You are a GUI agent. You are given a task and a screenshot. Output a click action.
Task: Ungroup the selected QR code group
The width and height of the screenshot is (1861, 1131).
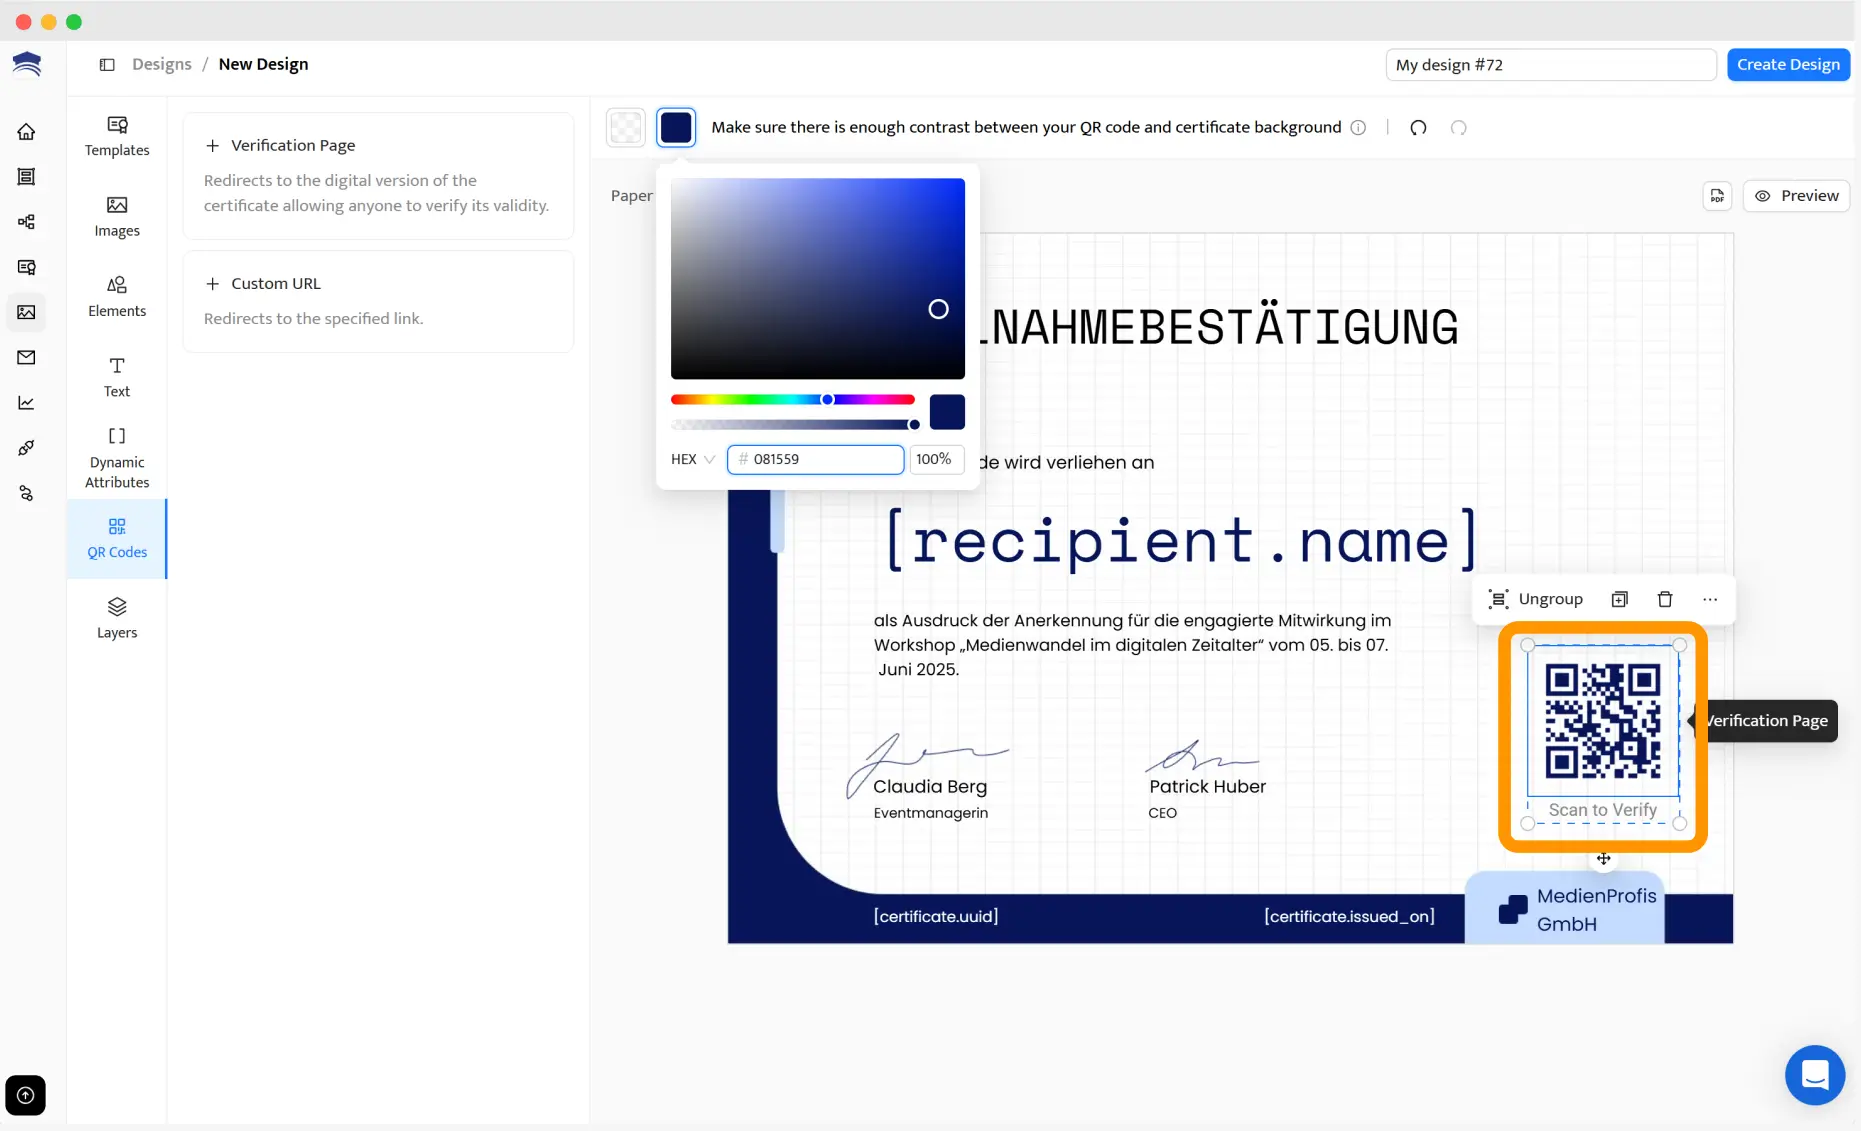[x=1537, y=598]
